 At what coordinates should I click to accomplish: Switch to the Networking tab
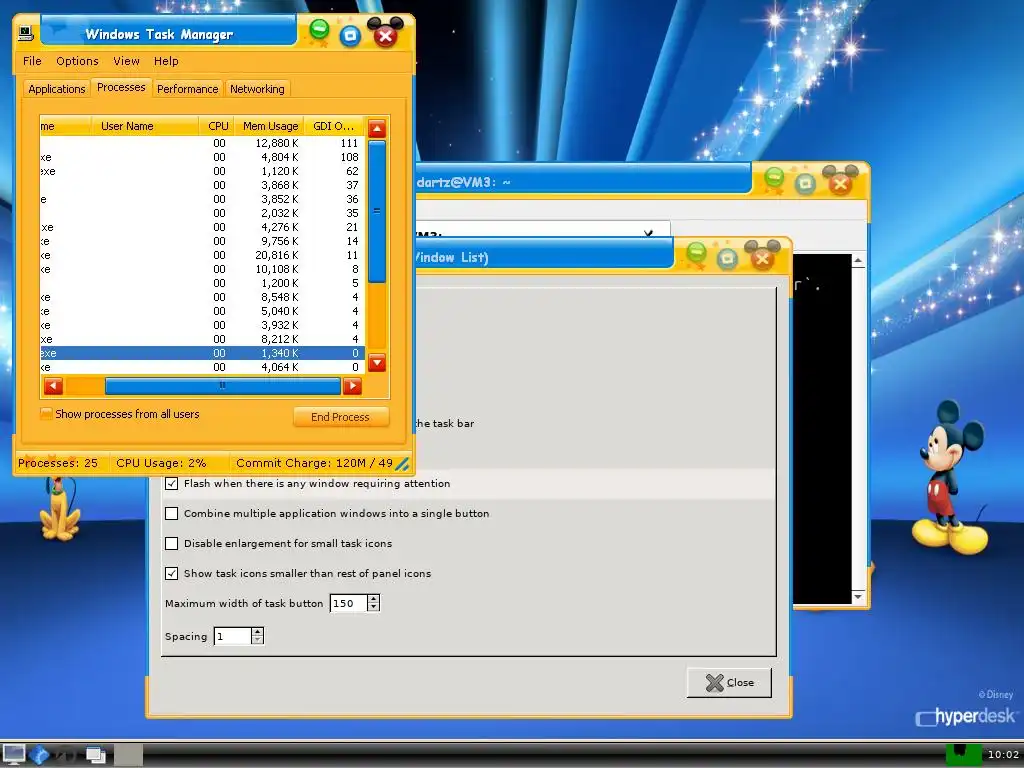tap(257, 89)
